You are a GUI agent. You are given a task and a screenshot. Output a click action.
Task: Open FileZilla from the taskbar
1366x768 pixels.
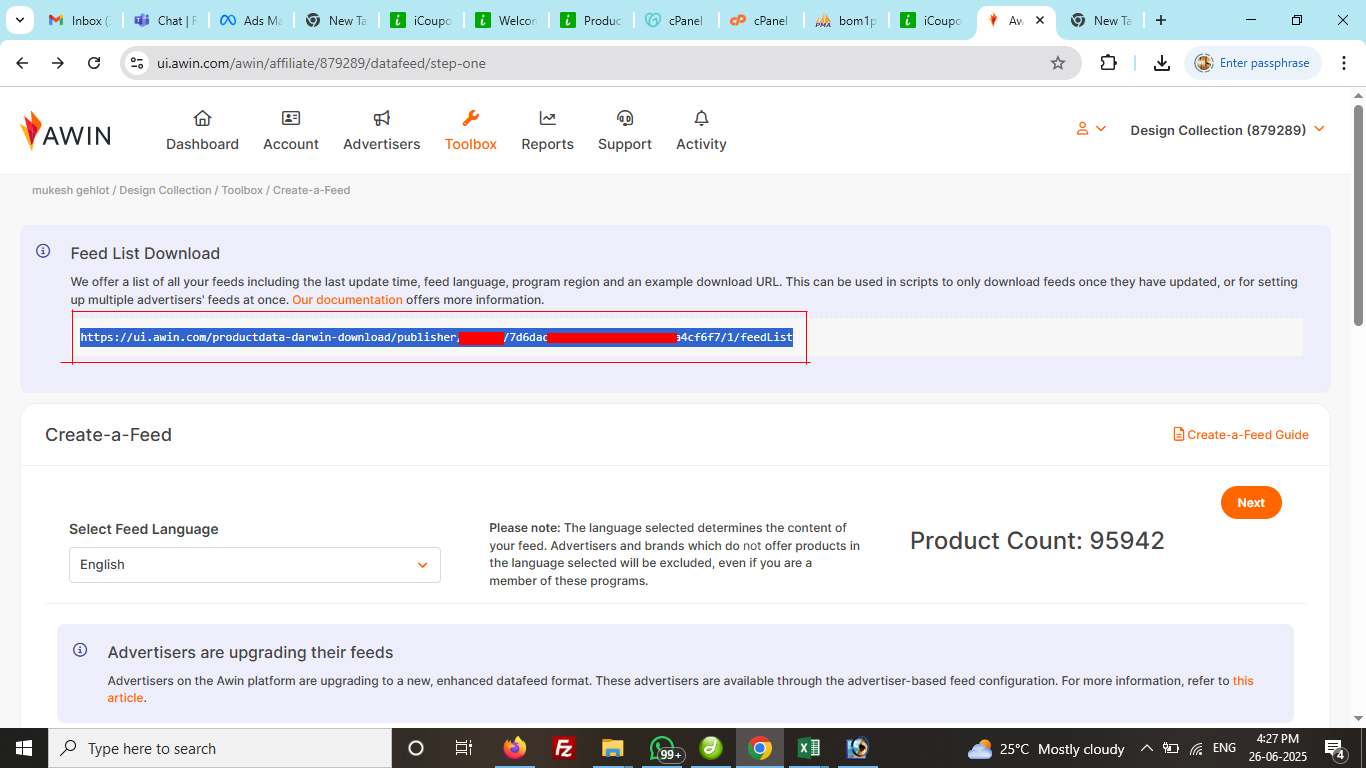click(x=564, y=748)
